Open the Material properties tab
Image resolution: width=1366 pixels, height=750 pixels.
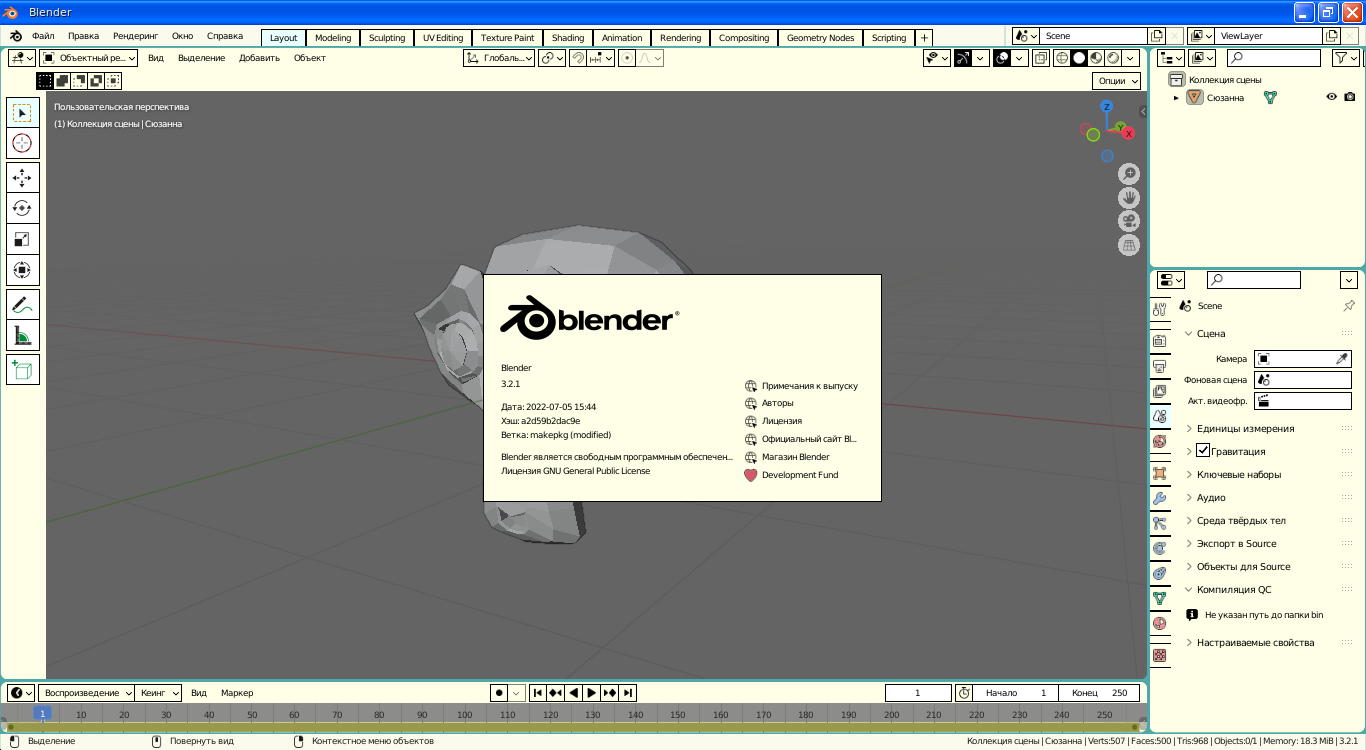(x=1159, y=623)
